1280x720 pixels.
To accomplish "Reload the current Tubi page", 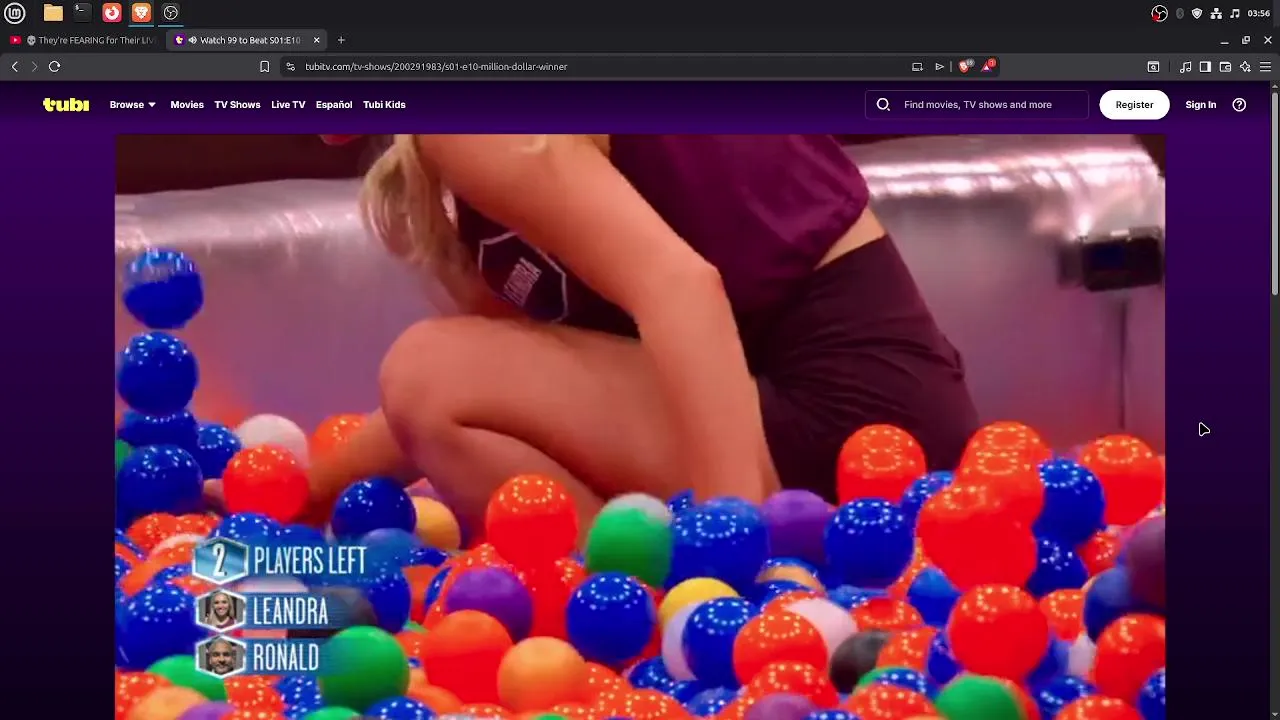I will (54, 66).
